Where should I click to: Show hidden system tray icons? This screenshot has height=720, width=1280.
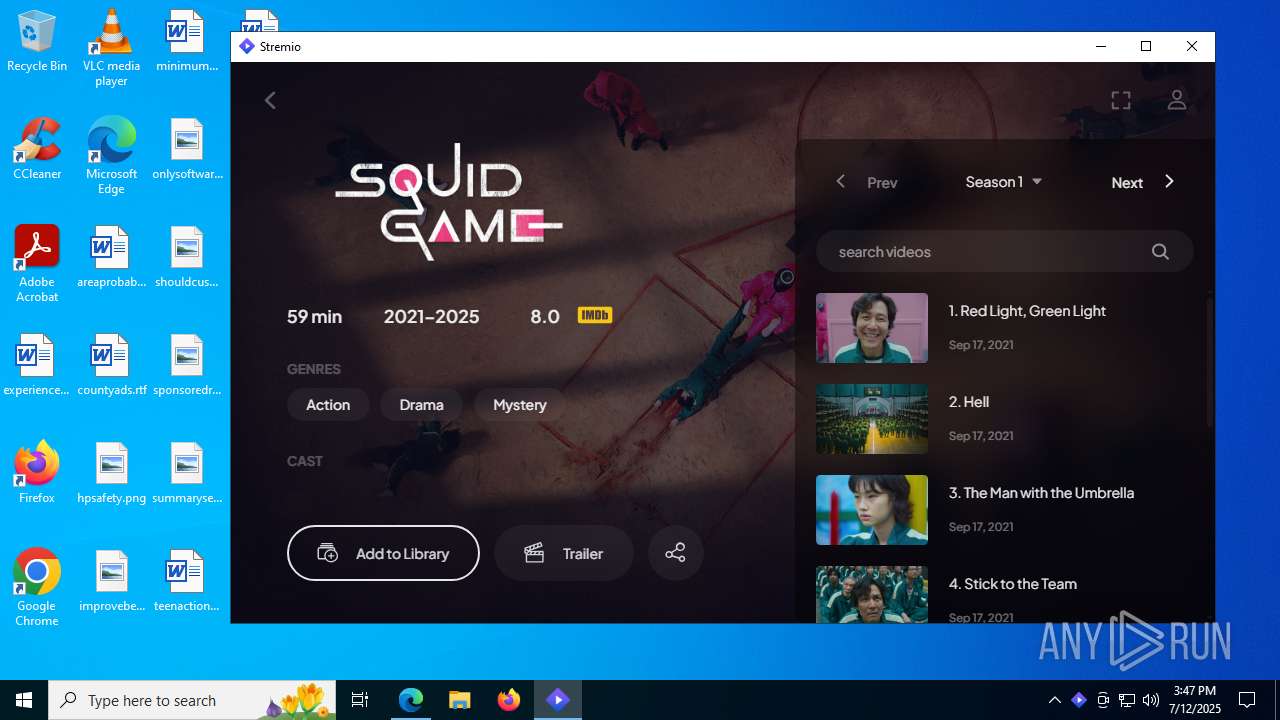(1054, 700)
